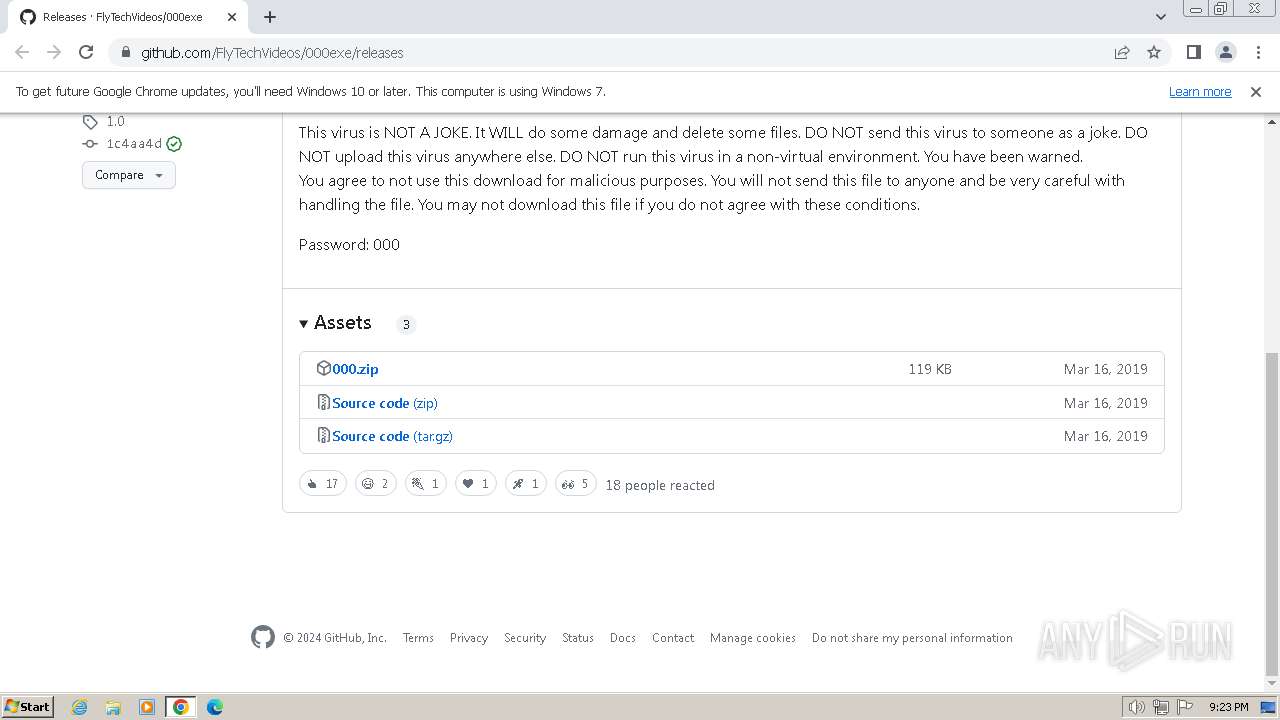The image size is (1280, 720).
Task: Open clock showing 9:23 PM
Action: click(1228, 707)
